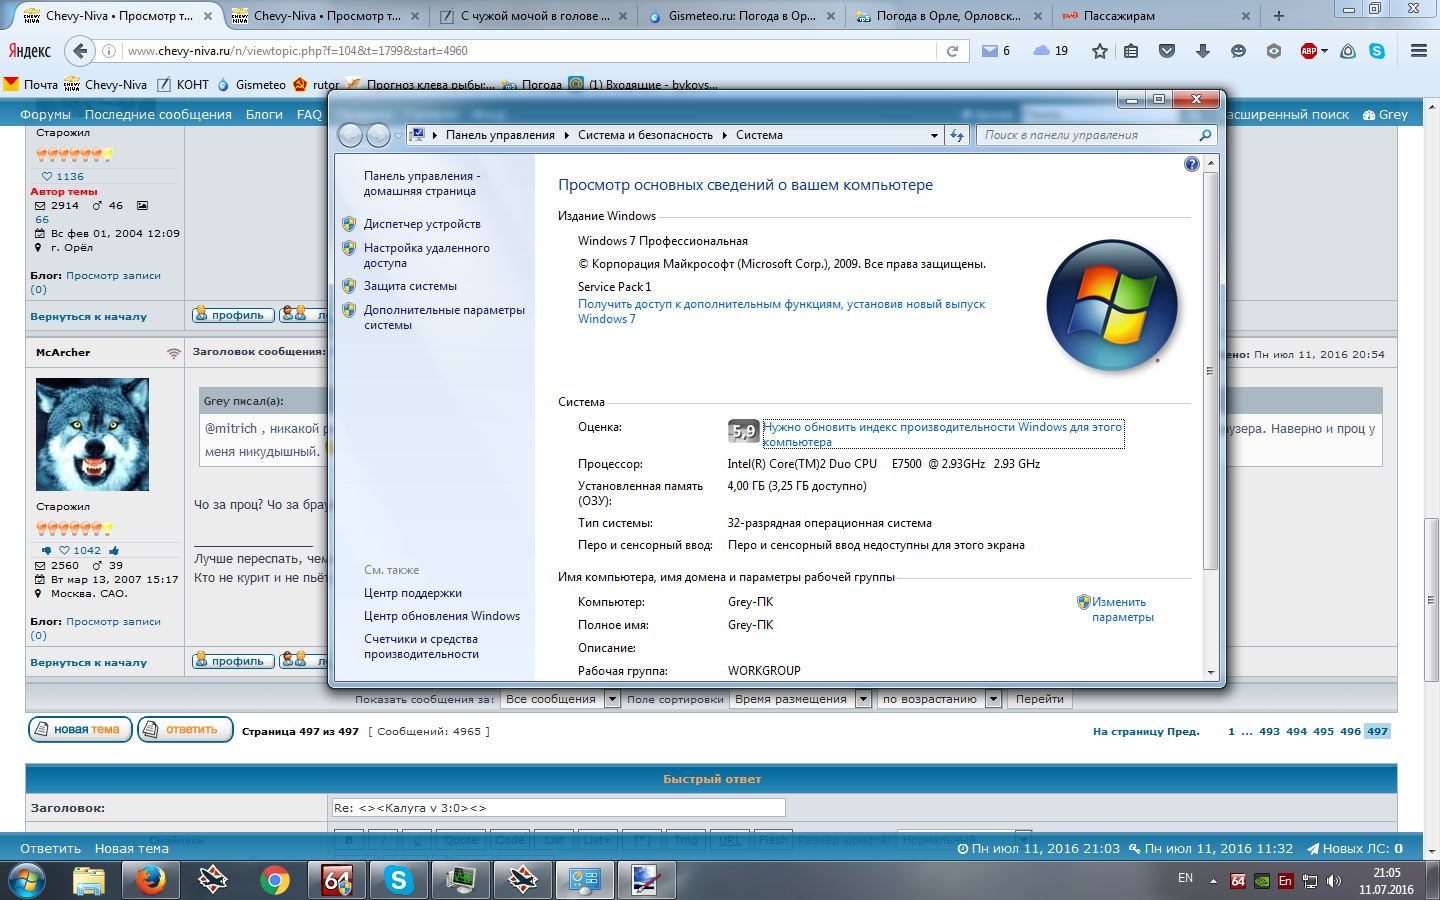This screenshot has width=1440, height=900.
Task: Click the help question-mark icon in System window
Action: click(1191, 164)
